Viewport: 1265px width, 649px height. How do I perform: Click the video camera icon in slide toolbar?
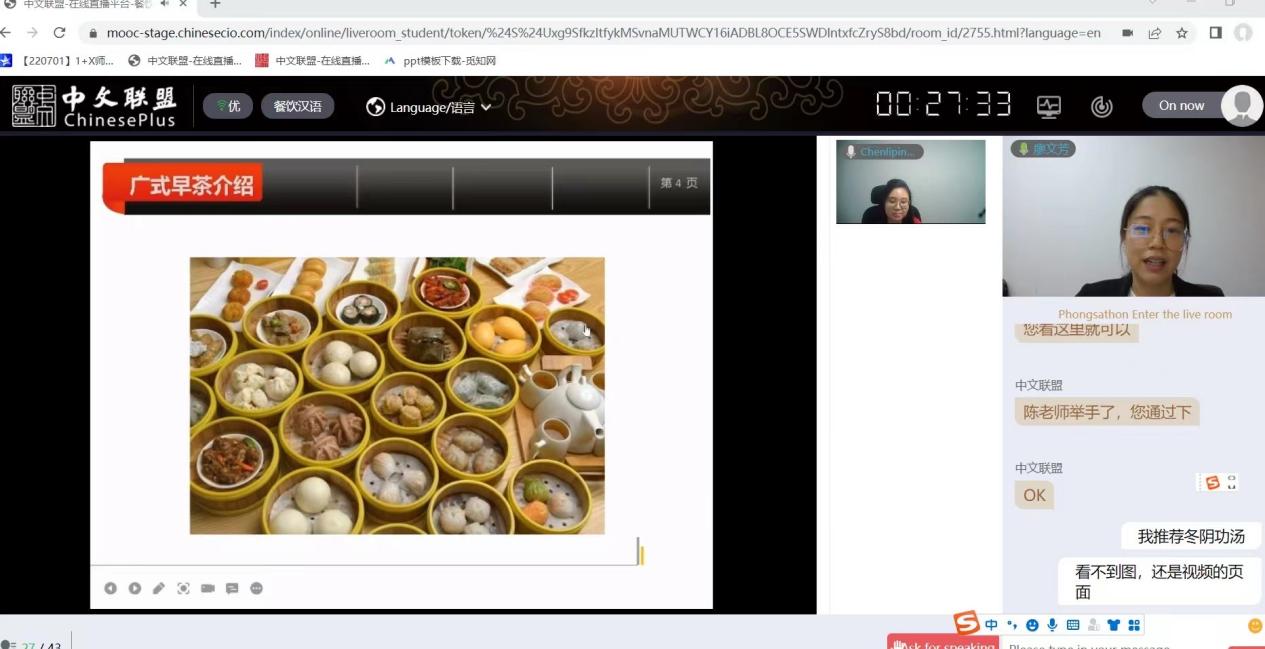(208, 588)
